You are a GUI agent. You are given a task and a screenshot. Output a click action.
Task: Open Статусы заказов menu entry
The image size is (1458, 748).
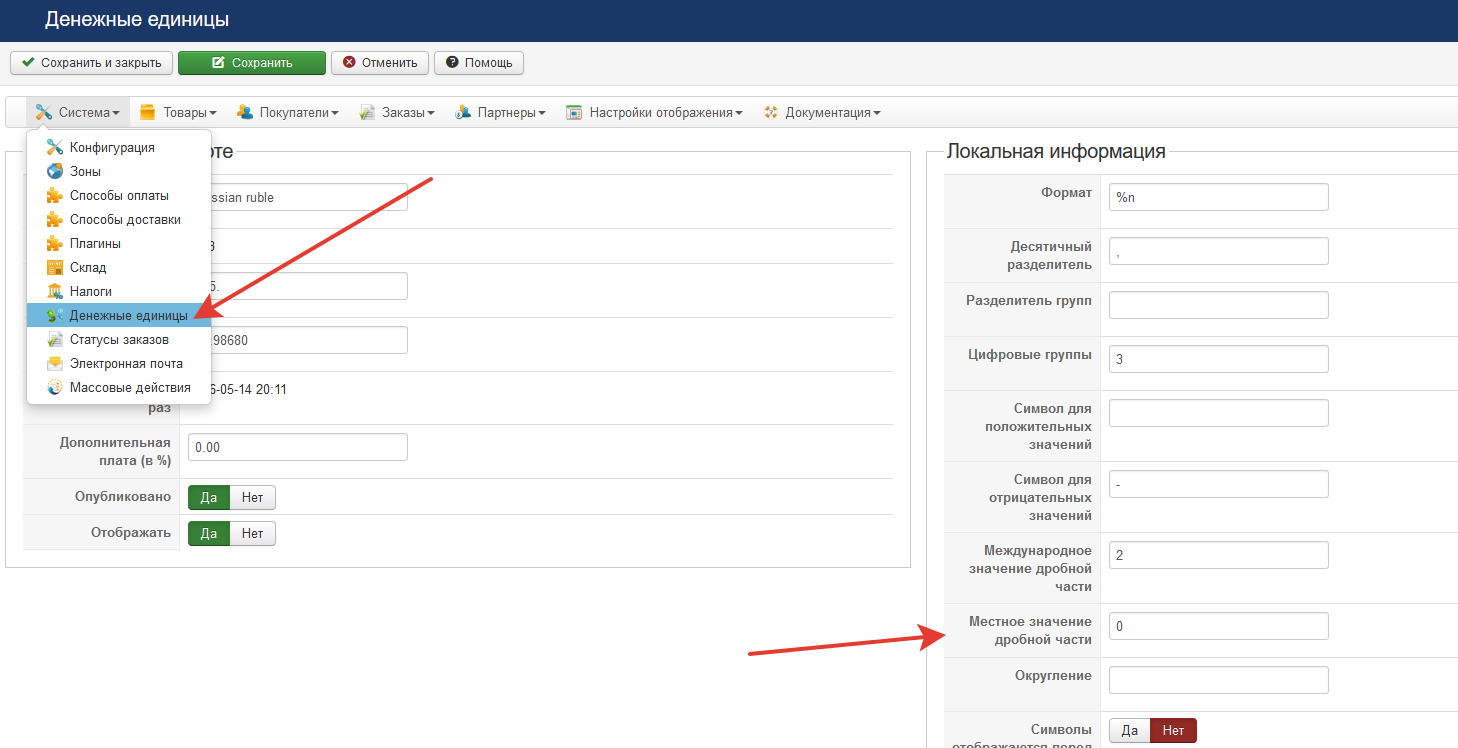[119, 339]
